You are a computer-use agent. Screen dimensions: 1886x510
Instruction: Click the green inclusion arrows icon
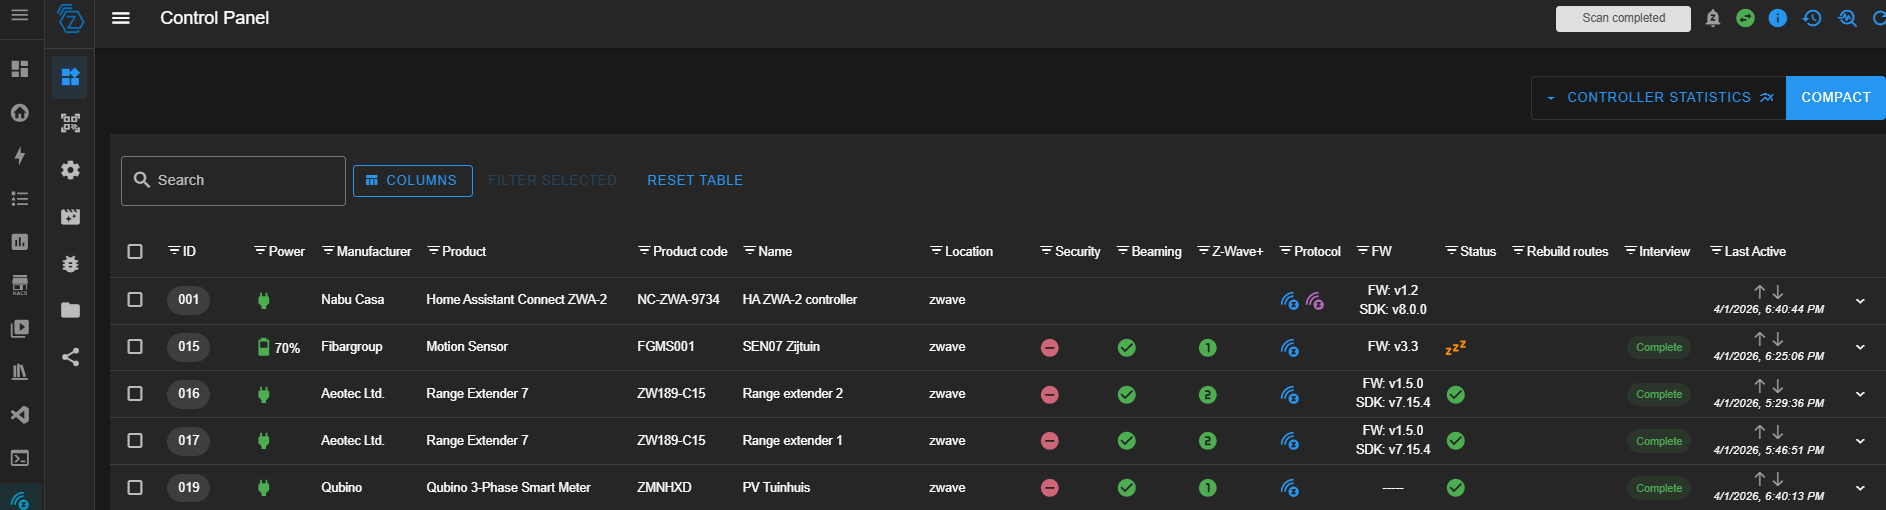coord(1745,18)
